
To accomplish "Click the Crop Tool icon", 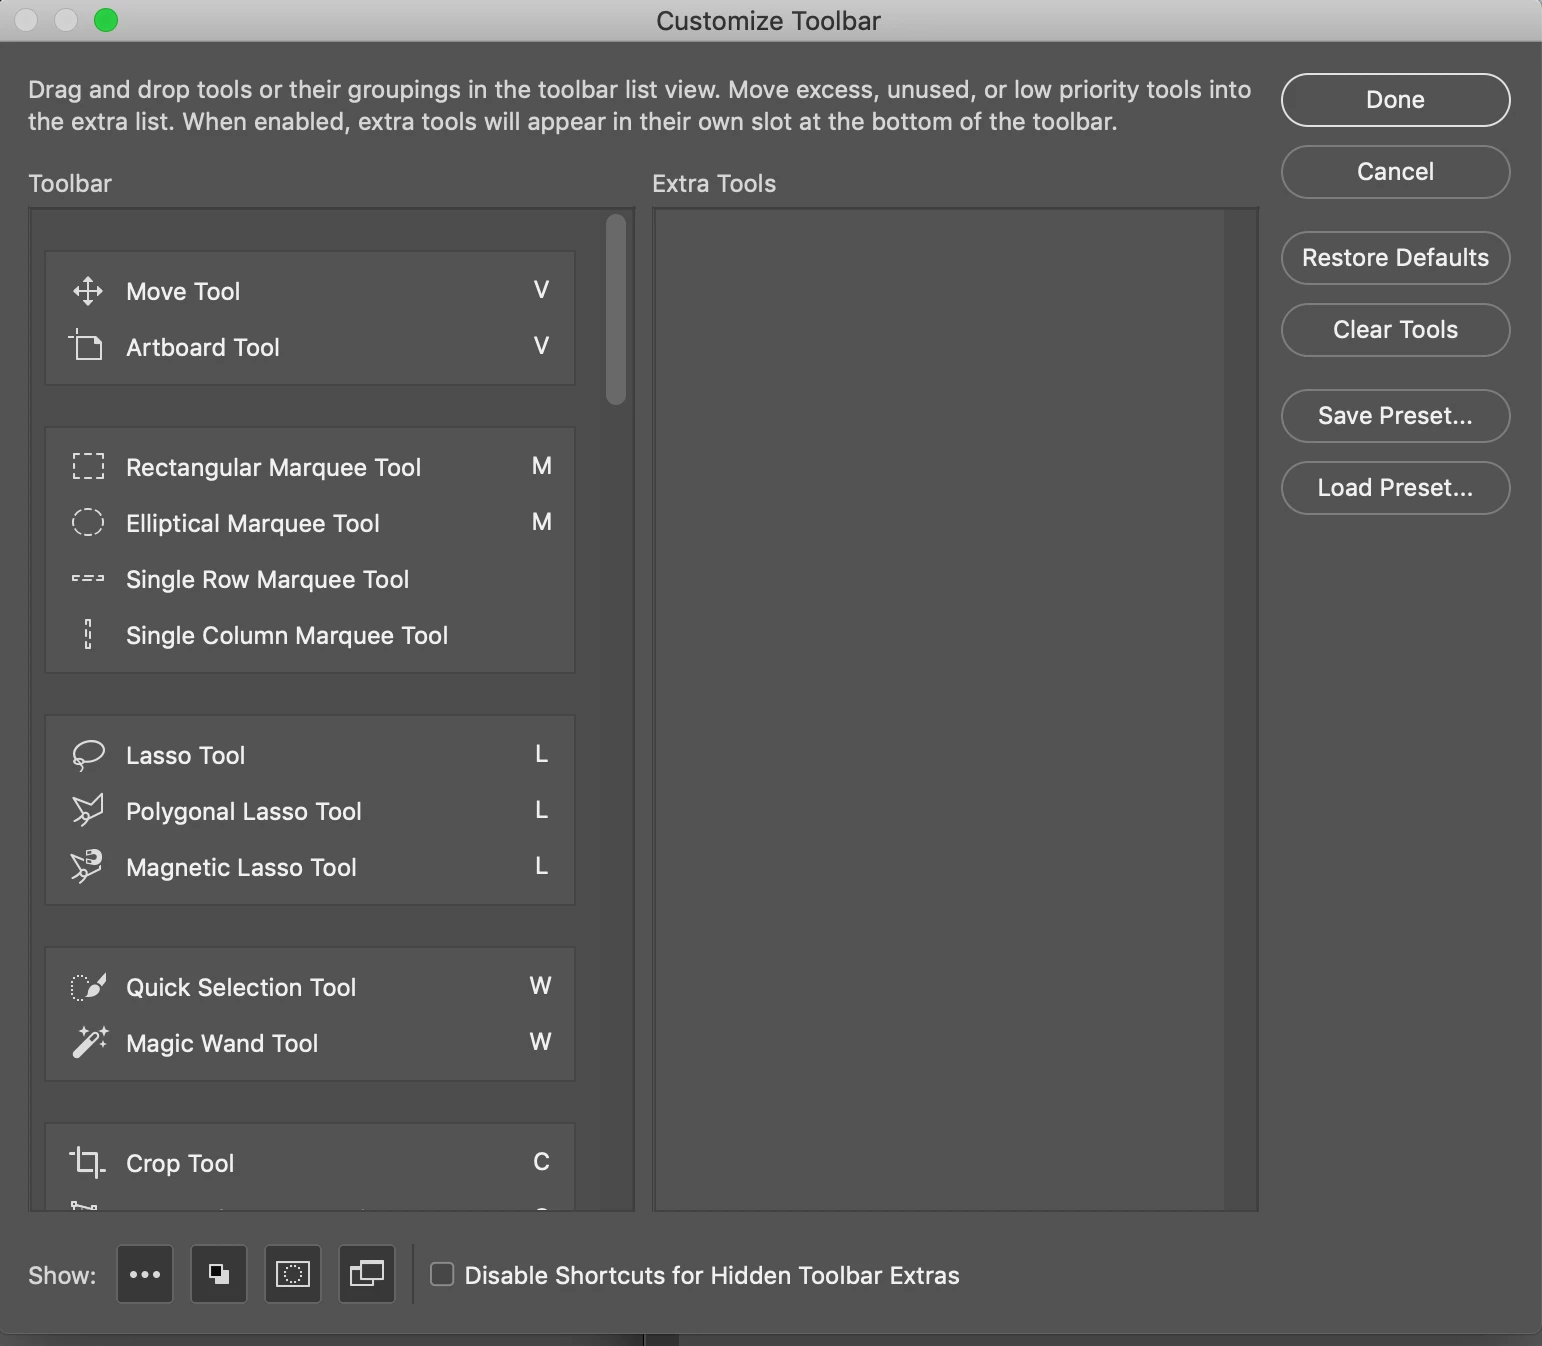I will pos(87,1162).
